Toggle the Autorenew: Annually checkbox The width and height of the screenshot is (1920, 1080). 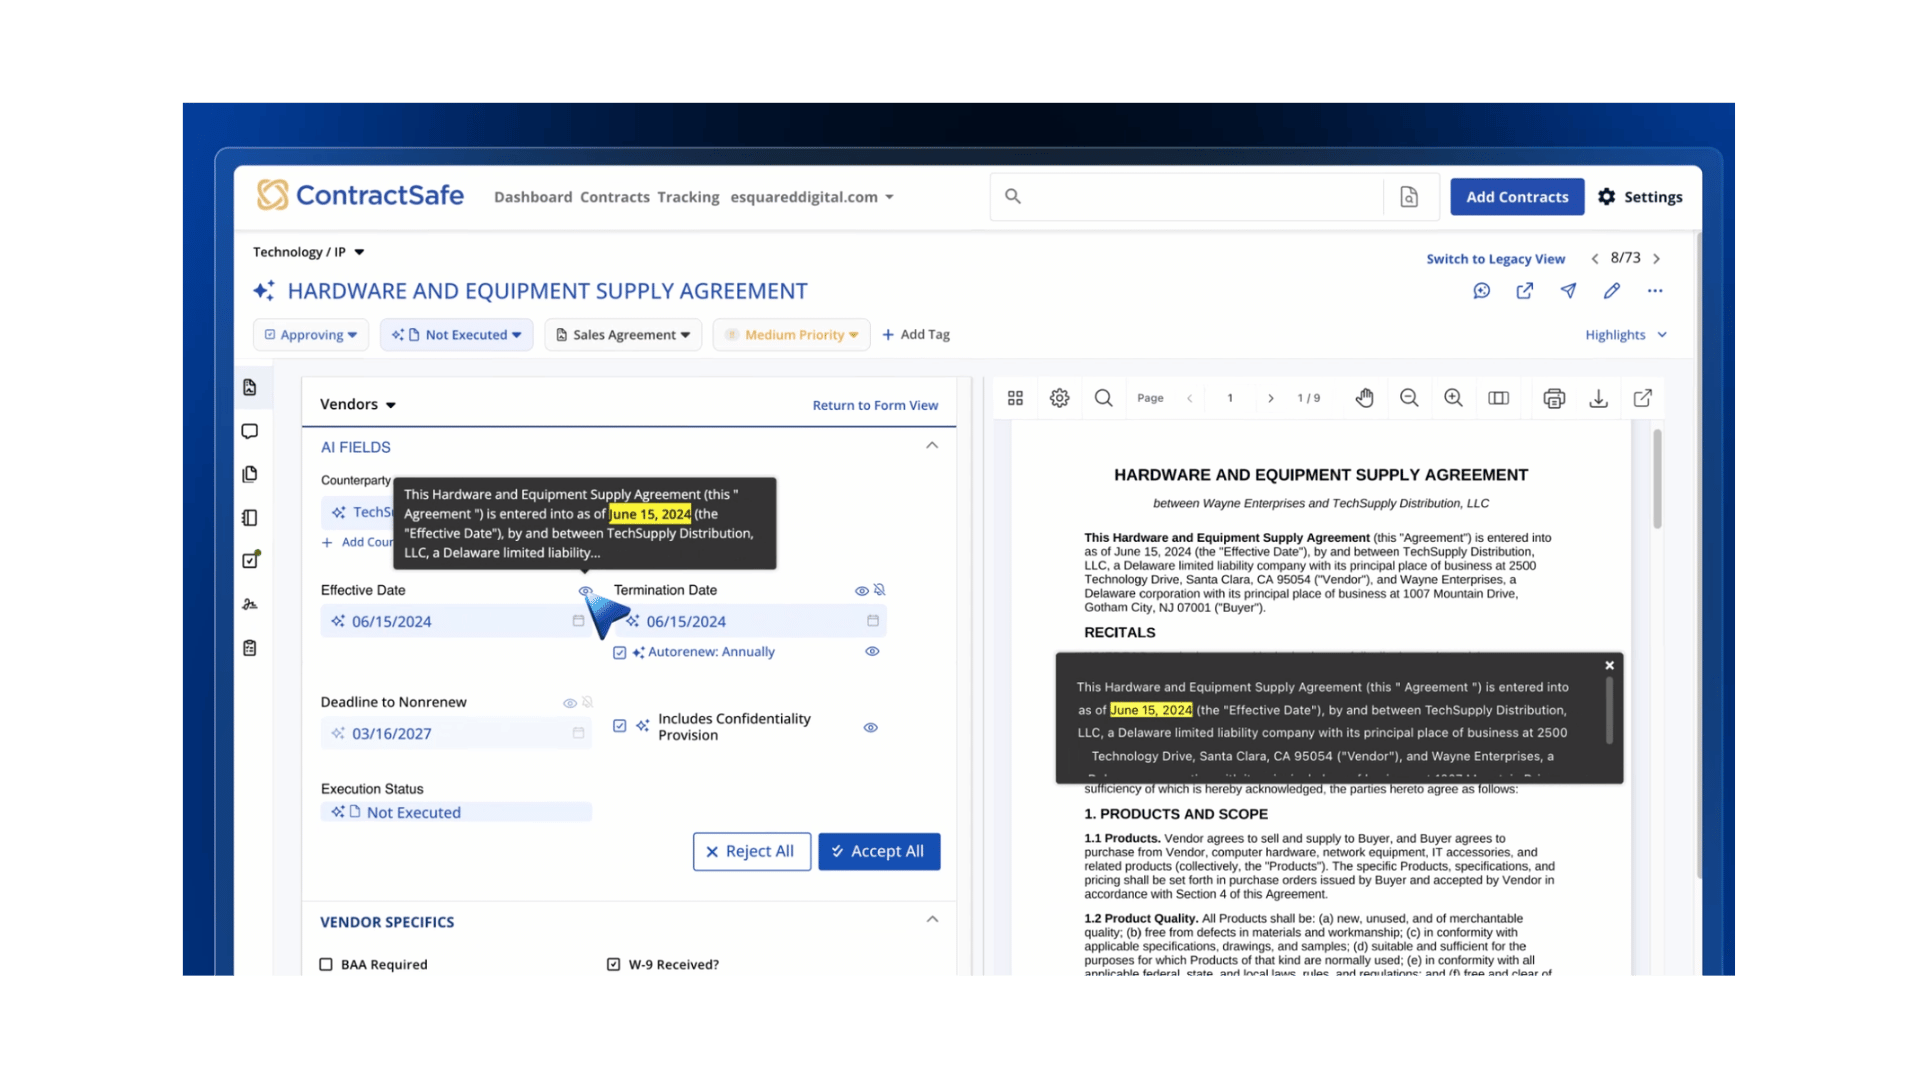click(x=620, y=653)
